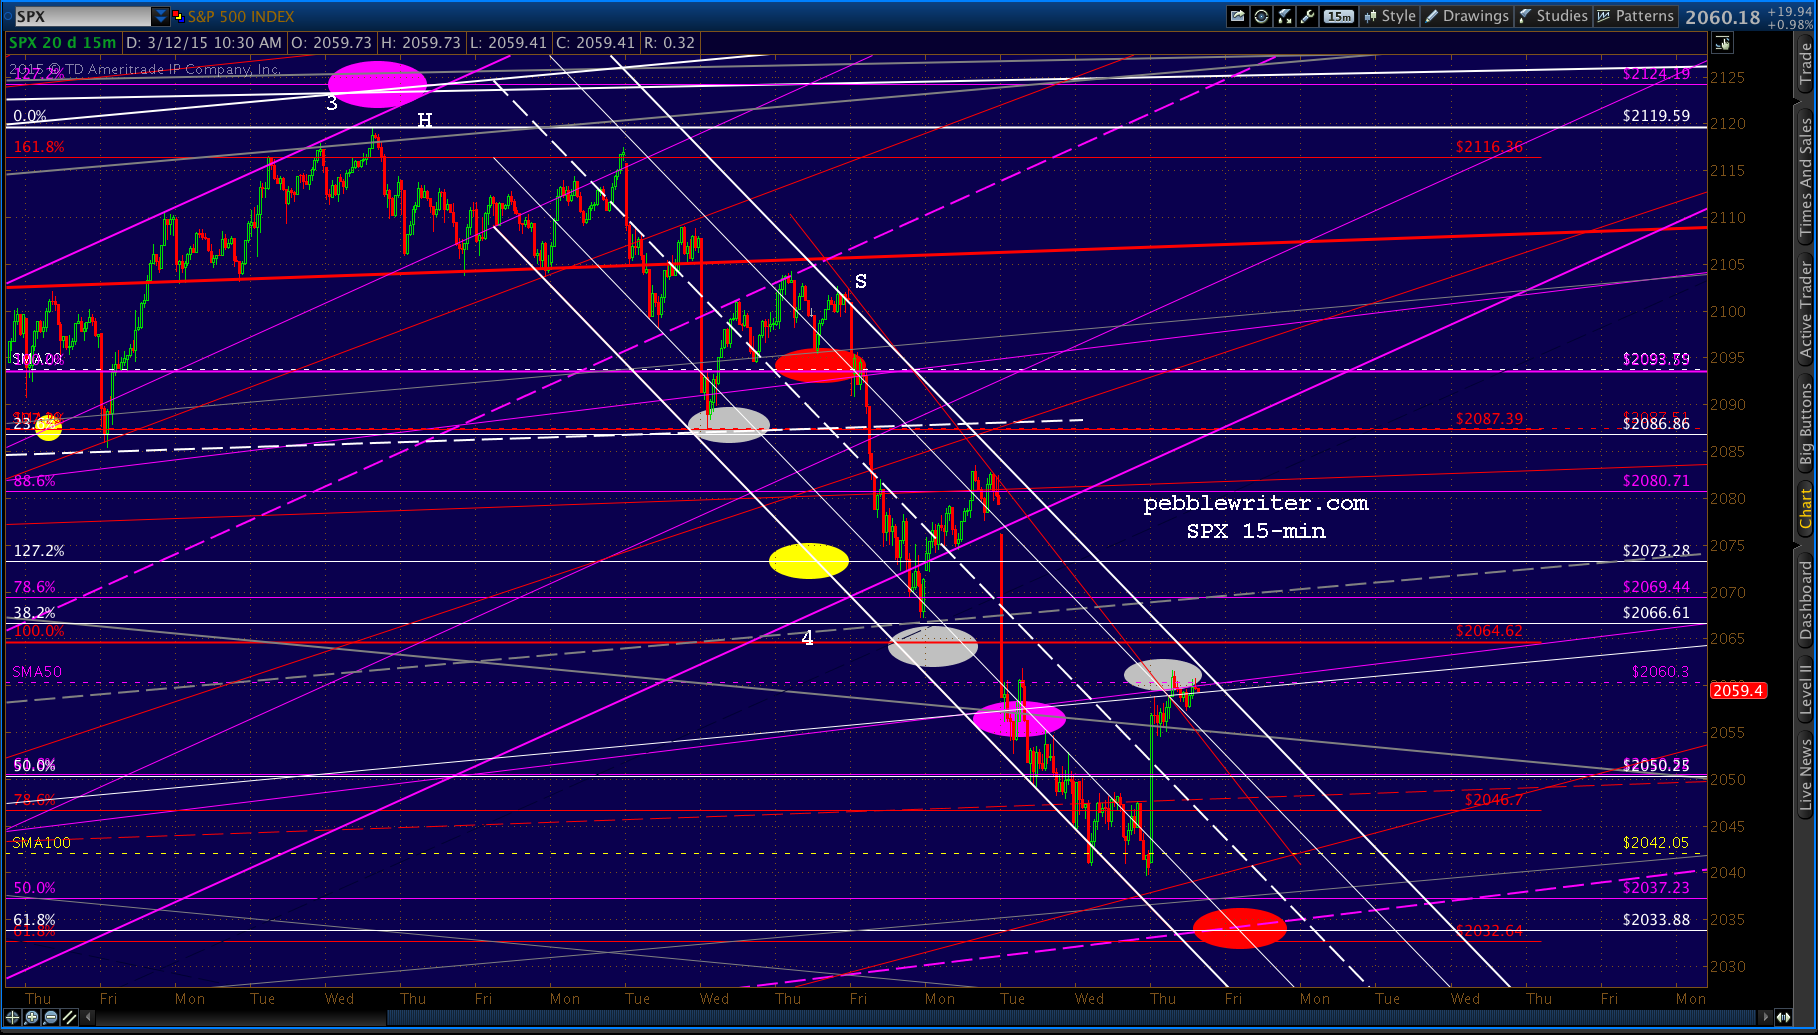Click the $2050.25 level label

[x=1656, y=766]
